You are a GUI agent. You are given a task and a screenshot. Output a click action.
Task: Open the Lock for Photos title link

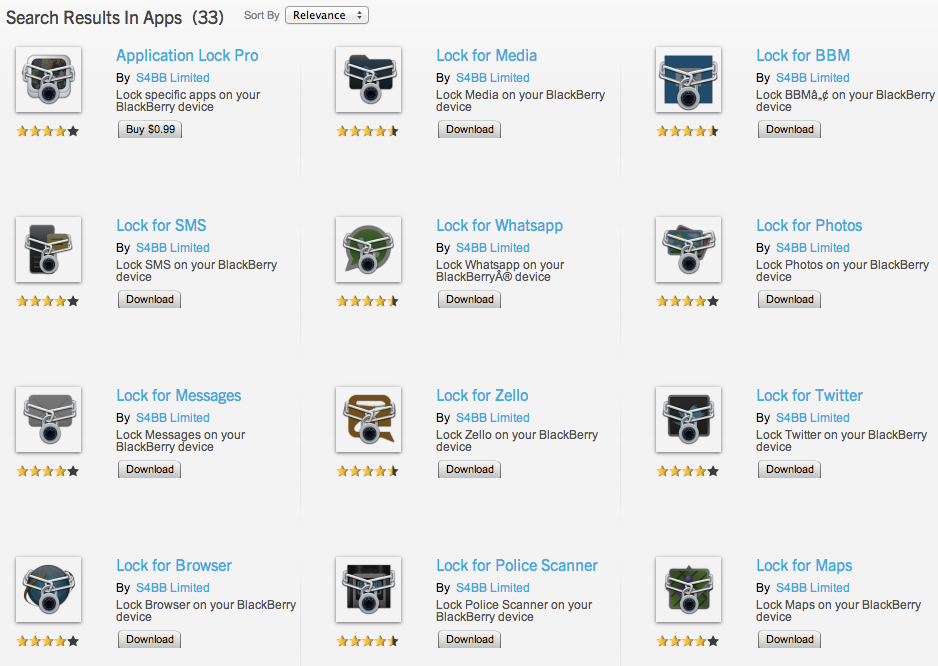[x=808, y=226]
